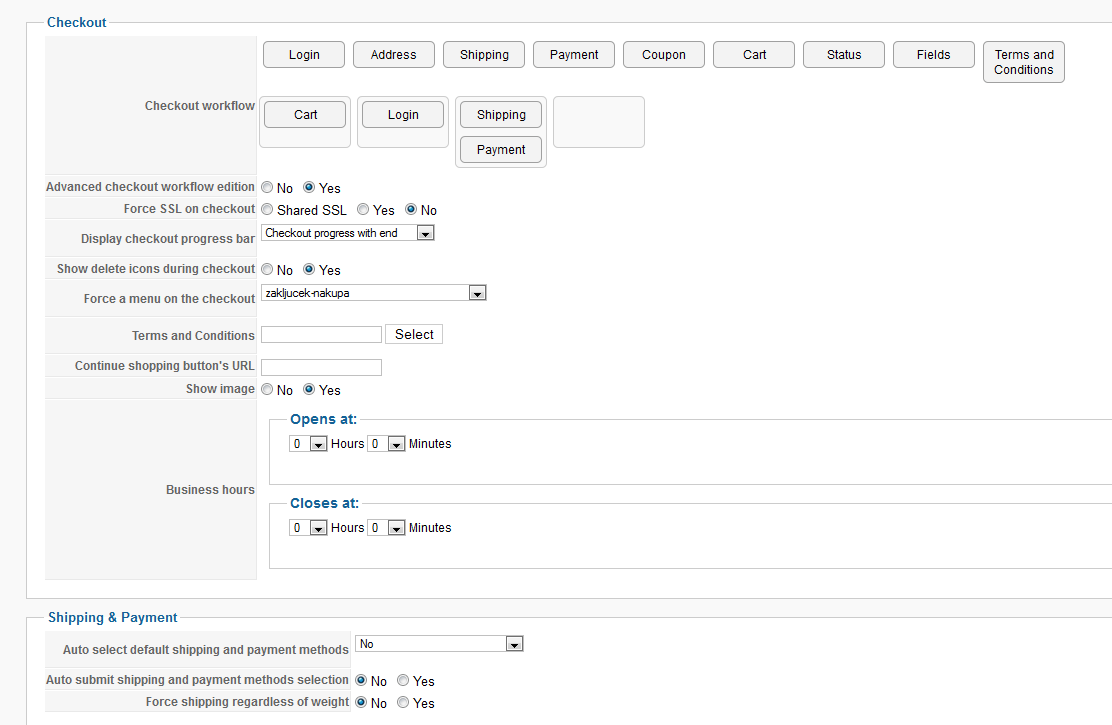Click the Status workflow block button

[844, 55]
